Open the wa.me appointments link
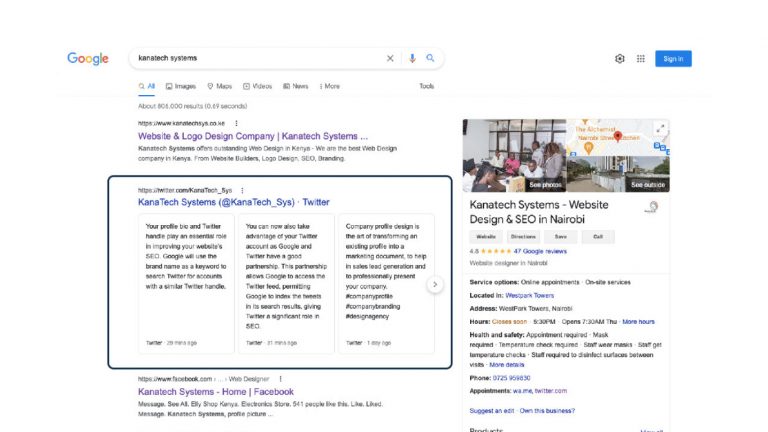This screenshot has width=768, height=432. tap(522, 391)
